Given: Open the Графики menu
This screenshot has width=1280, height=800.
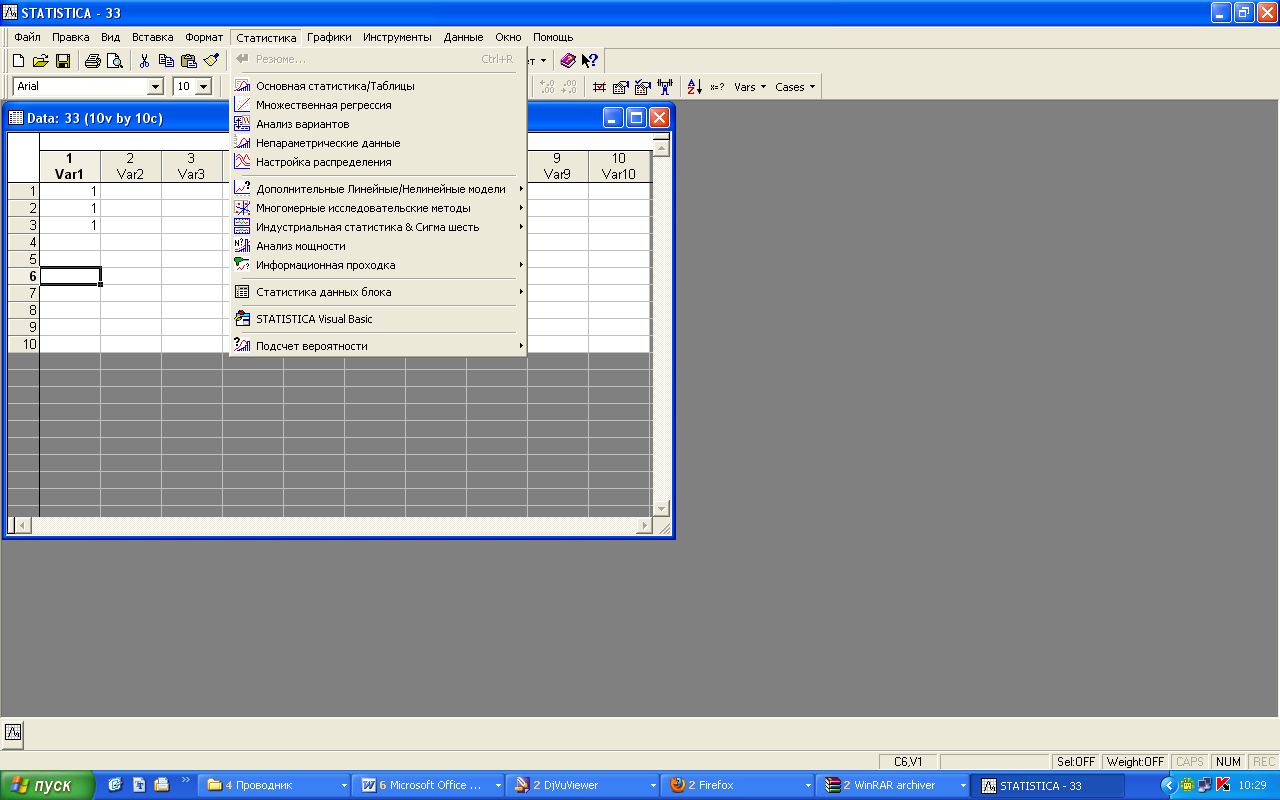Looking at the screenshot, I should (x=329, y=37).
